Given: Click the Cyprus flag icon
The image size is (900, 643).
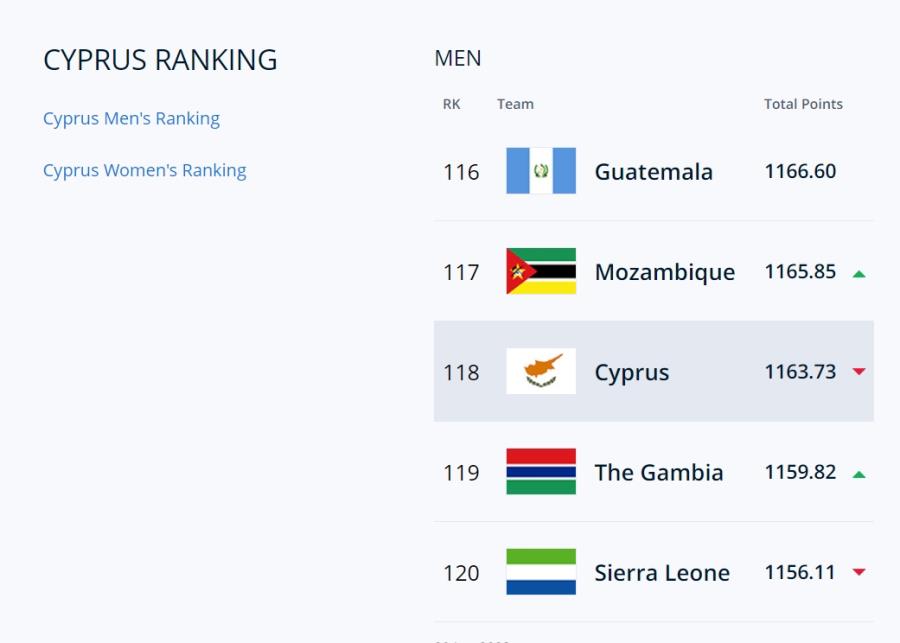Looking at the screenshot, I should [x=541, y=371].
